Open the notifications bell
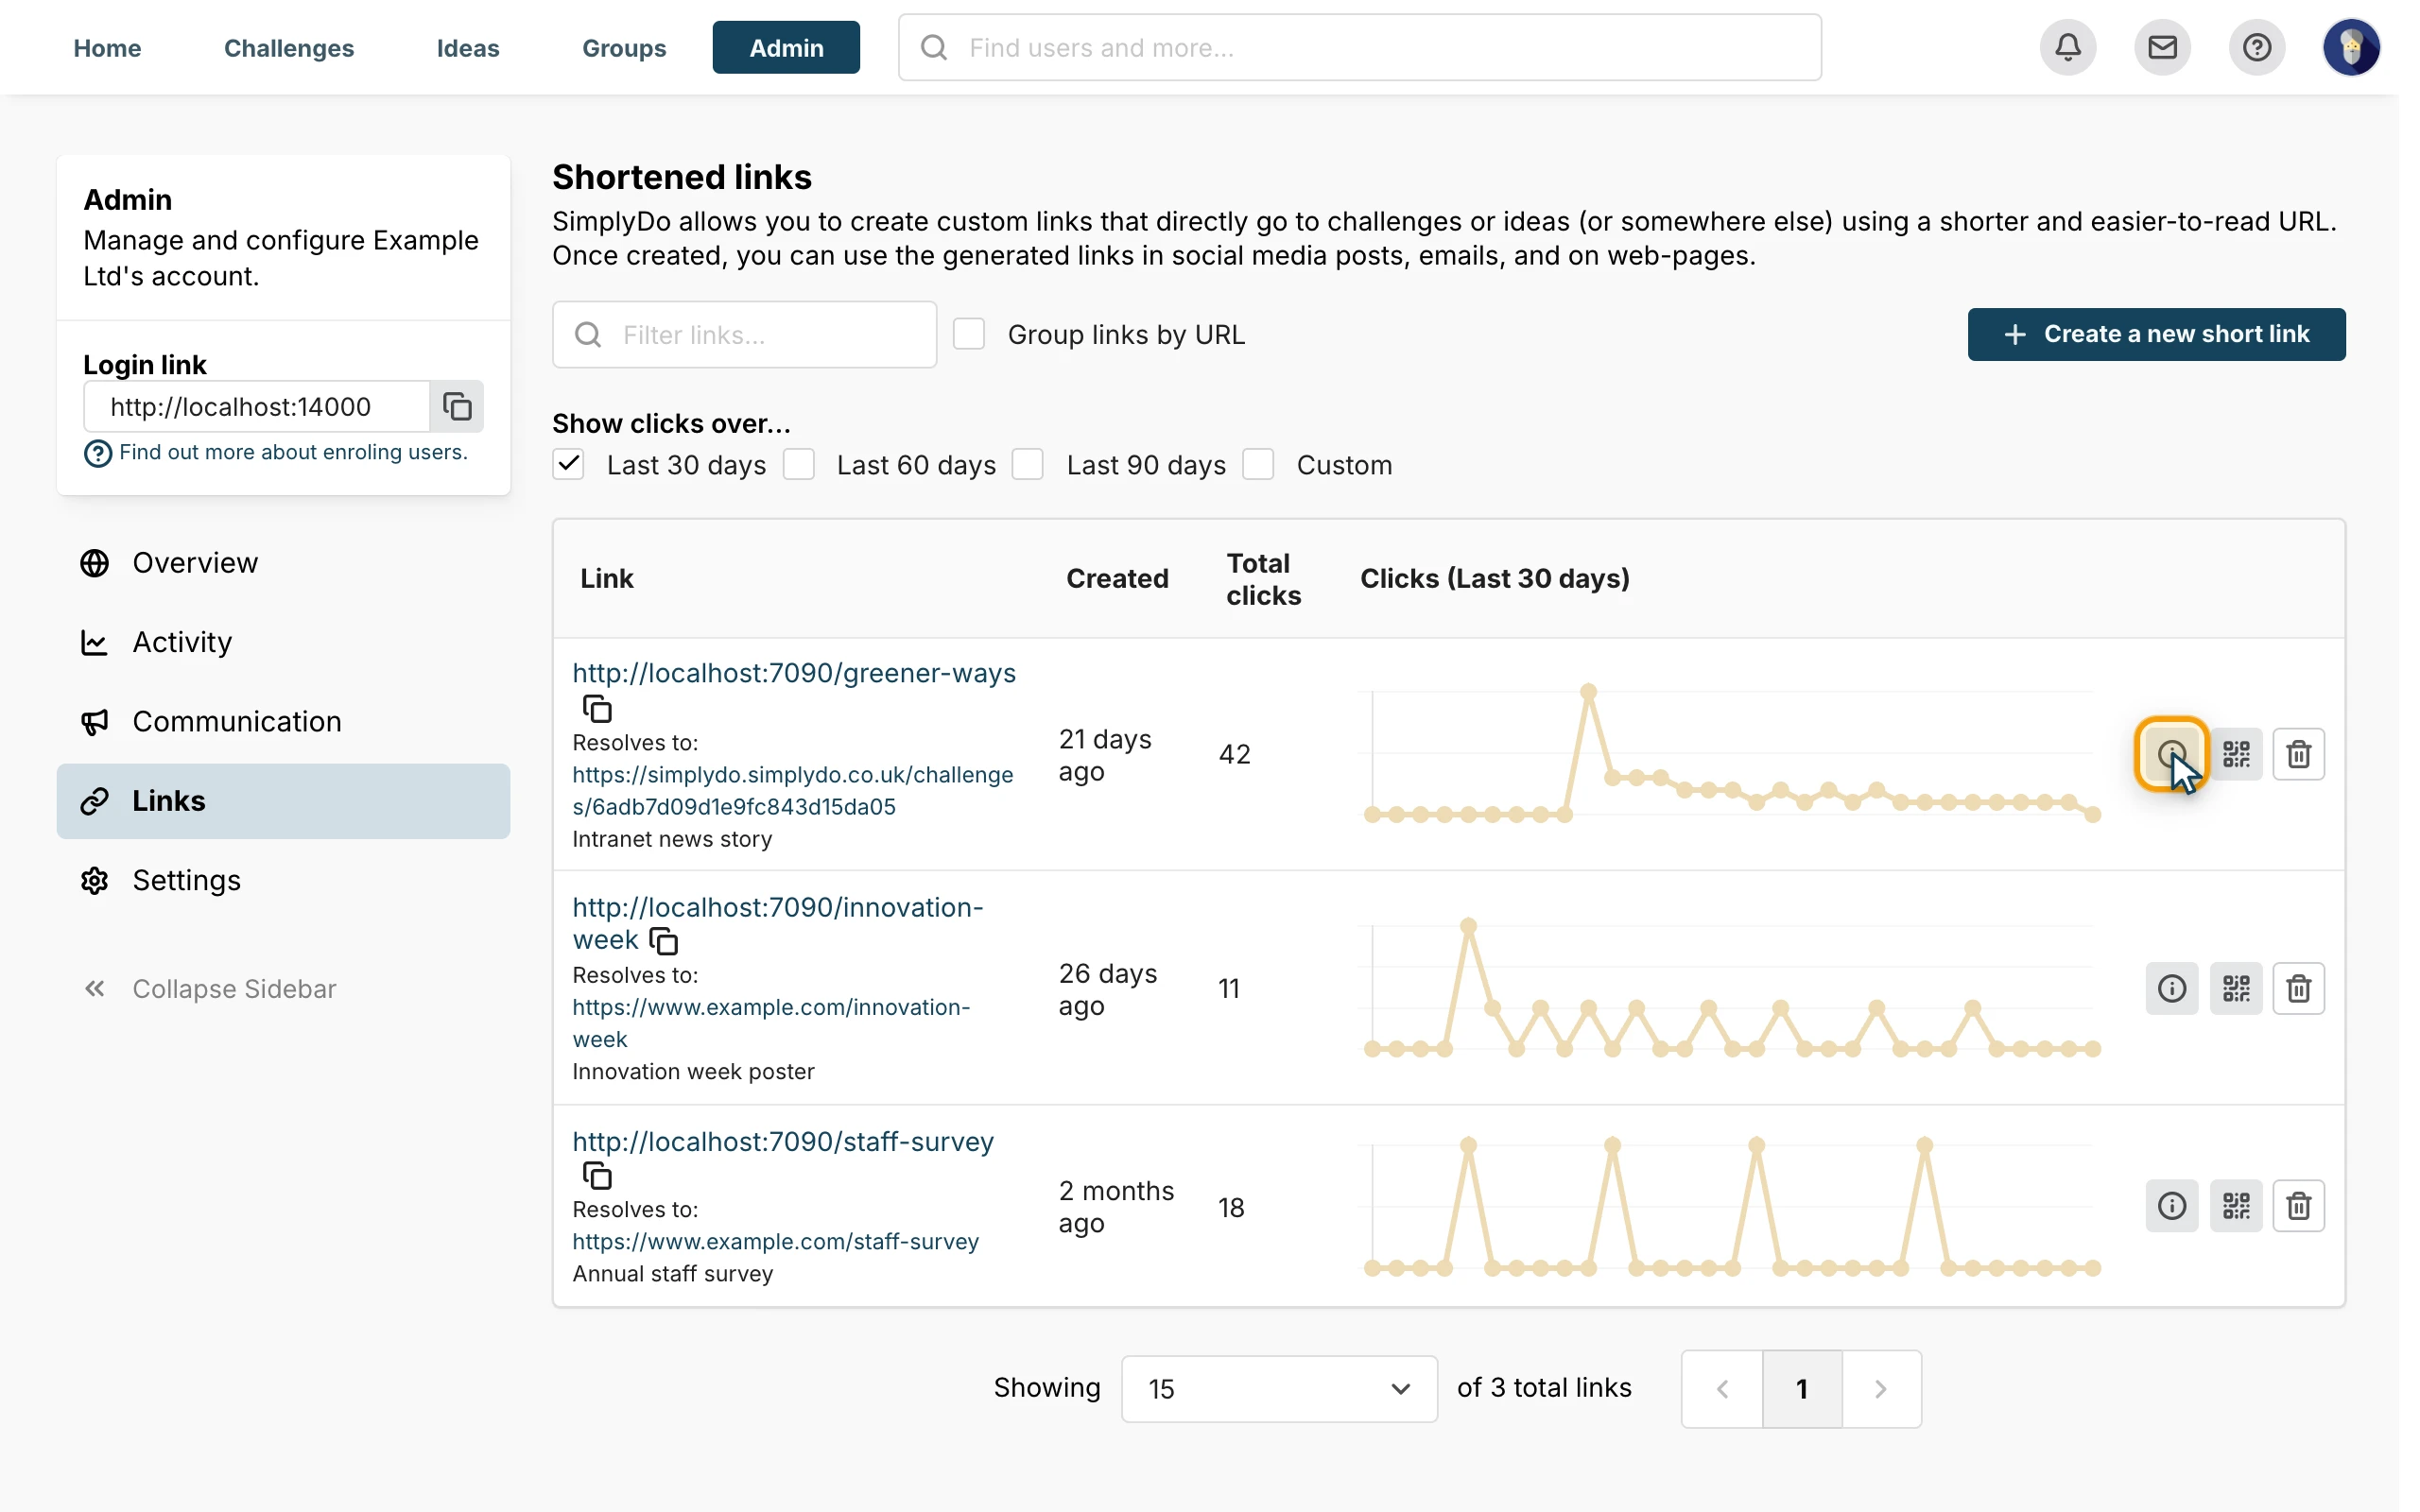 coord(2068,47)
